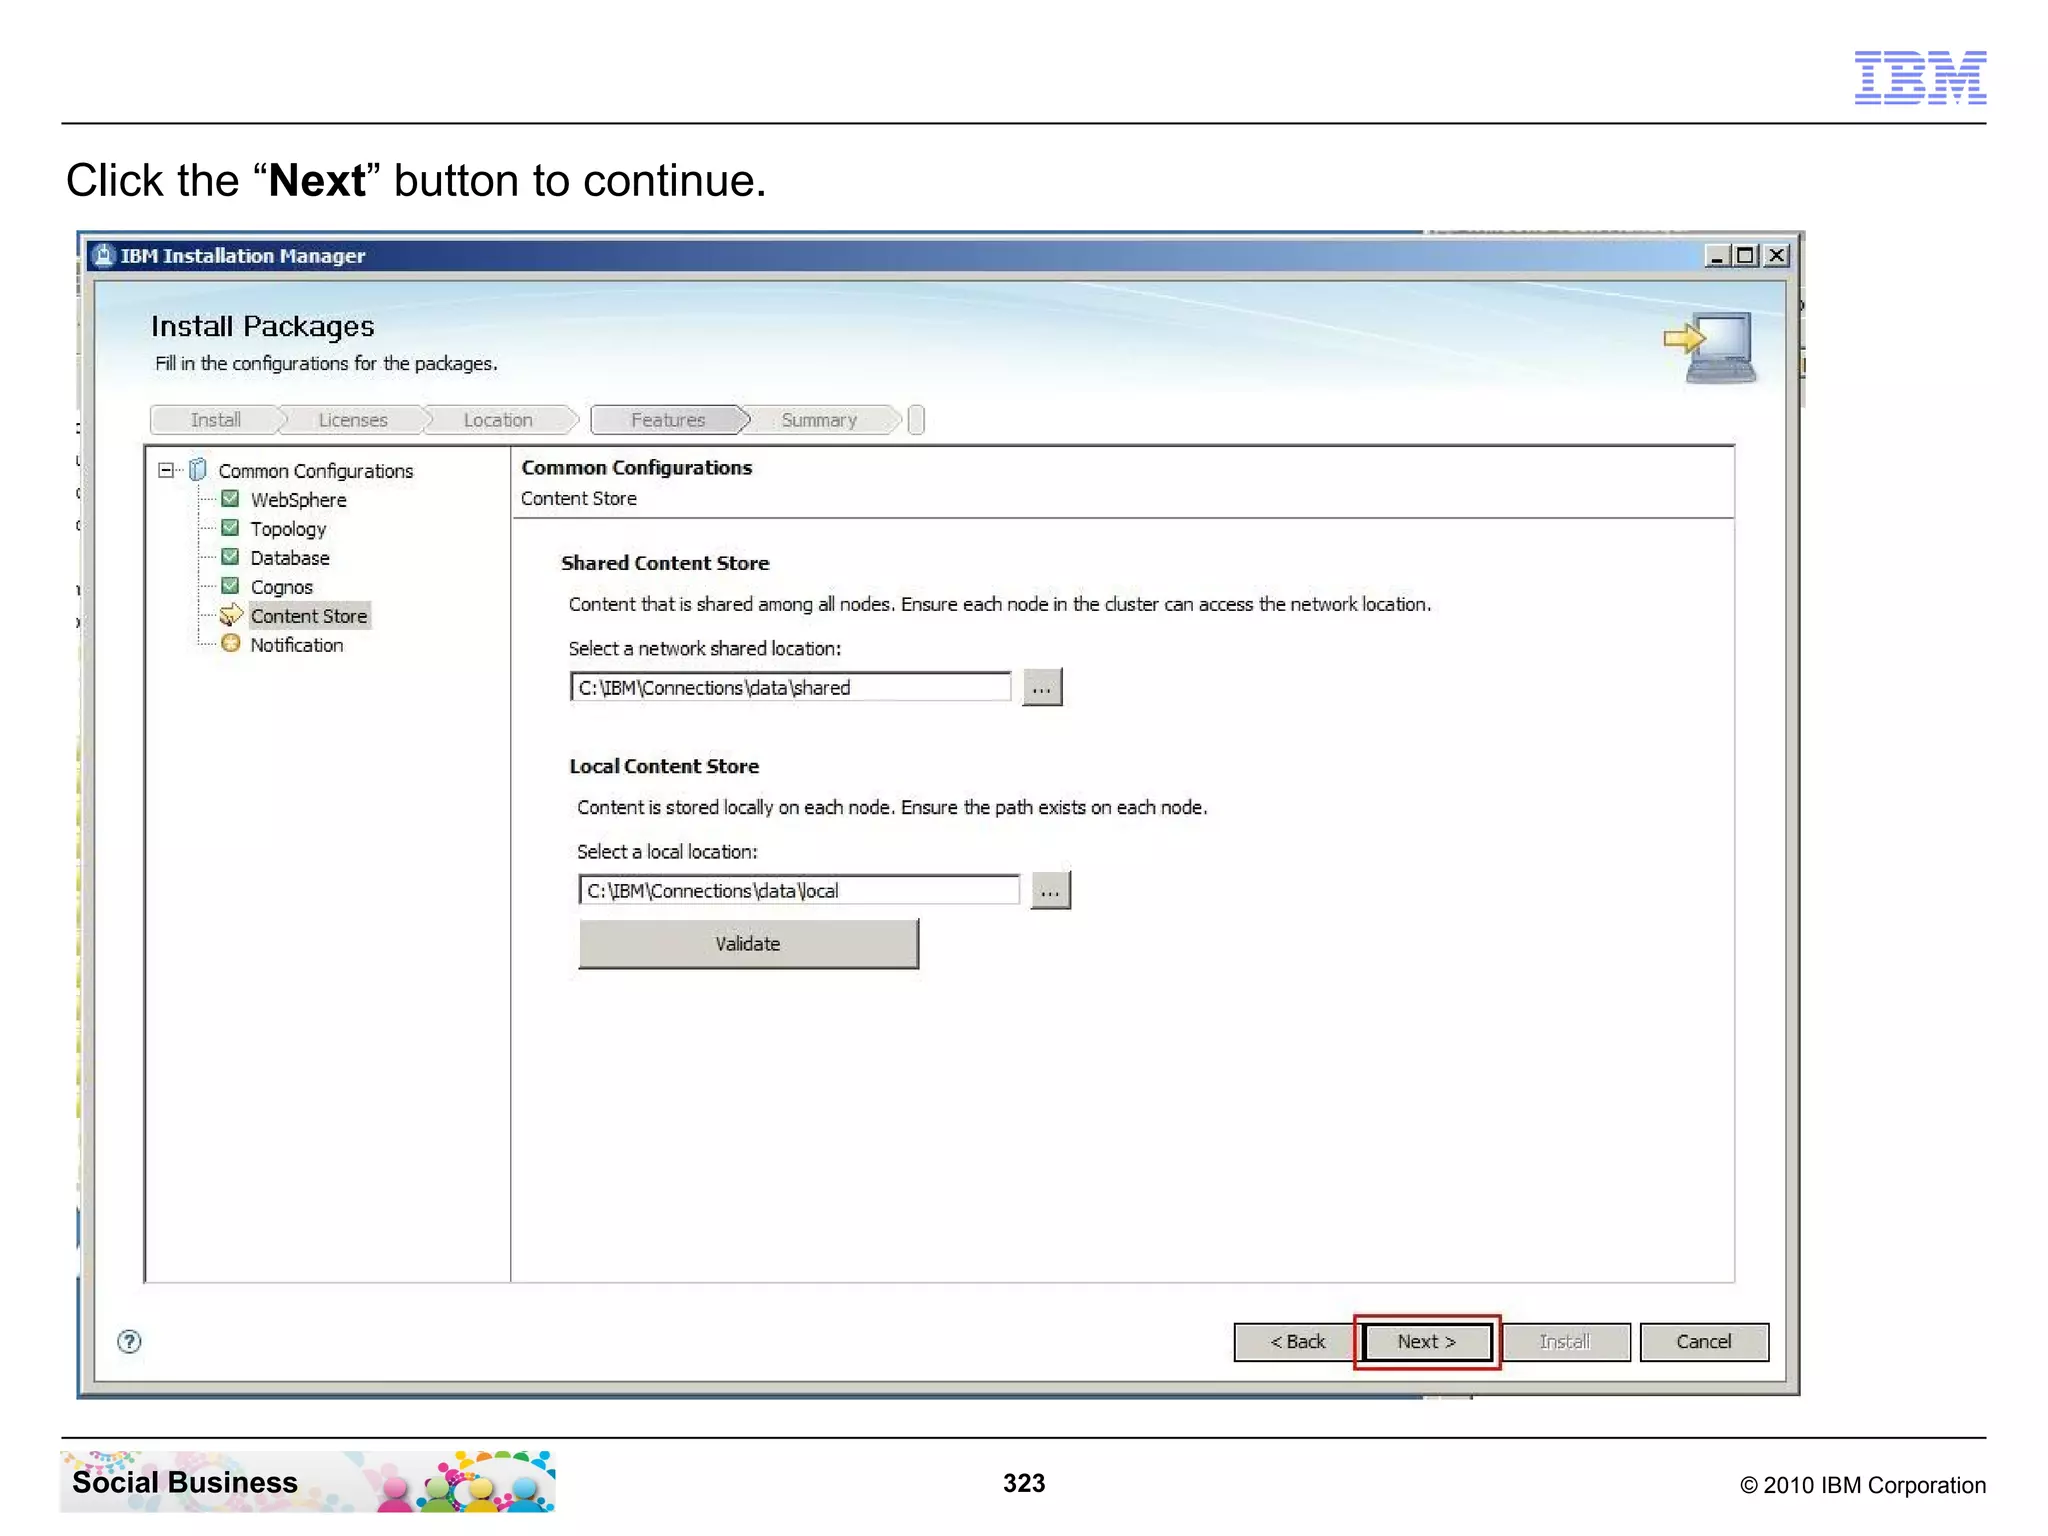This screenshot has height=1536, width=2048.
Task: Go to the Location wizard step
Action: pyautogui.click(x=498, y=420)
